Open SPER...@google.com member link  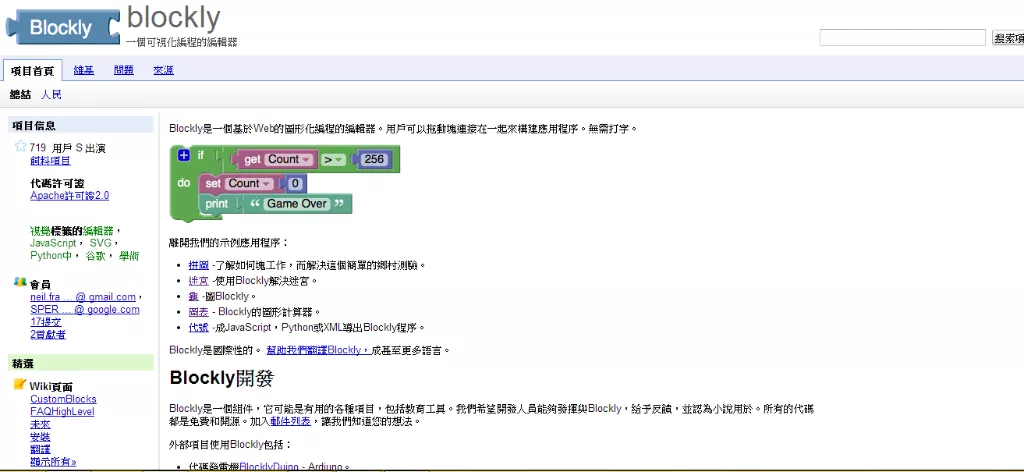[x=85, y=309]
